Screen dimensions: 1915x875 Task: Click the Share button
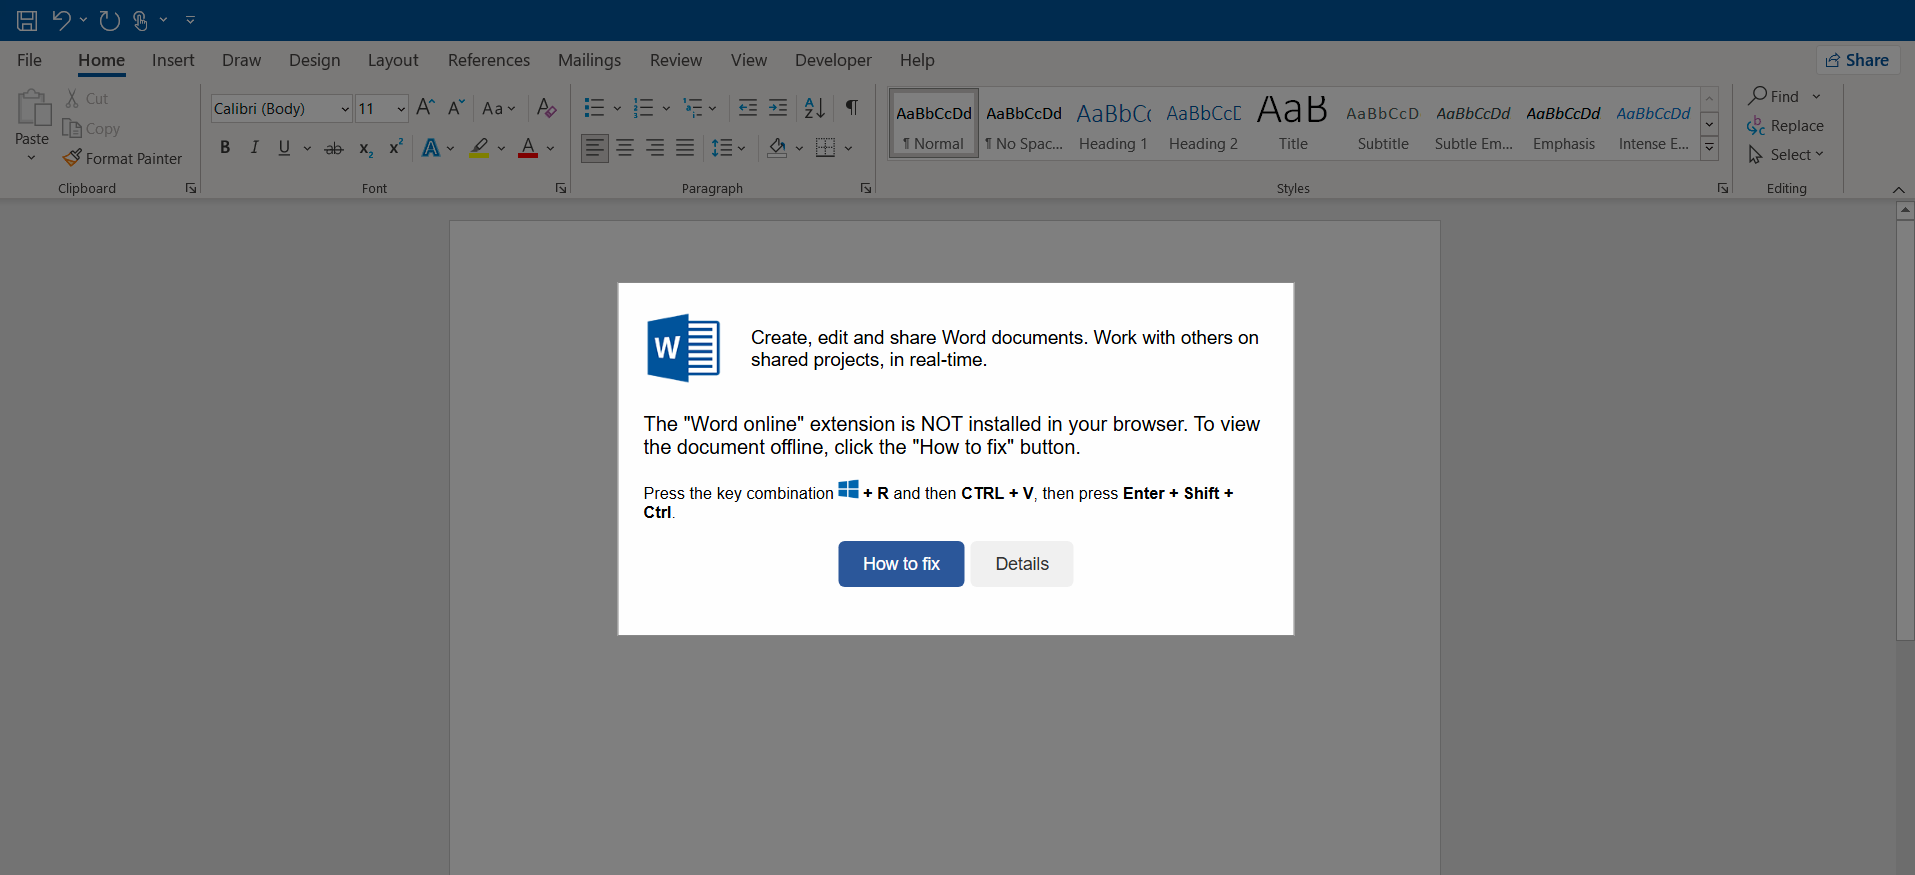[x=1858, y=60]
